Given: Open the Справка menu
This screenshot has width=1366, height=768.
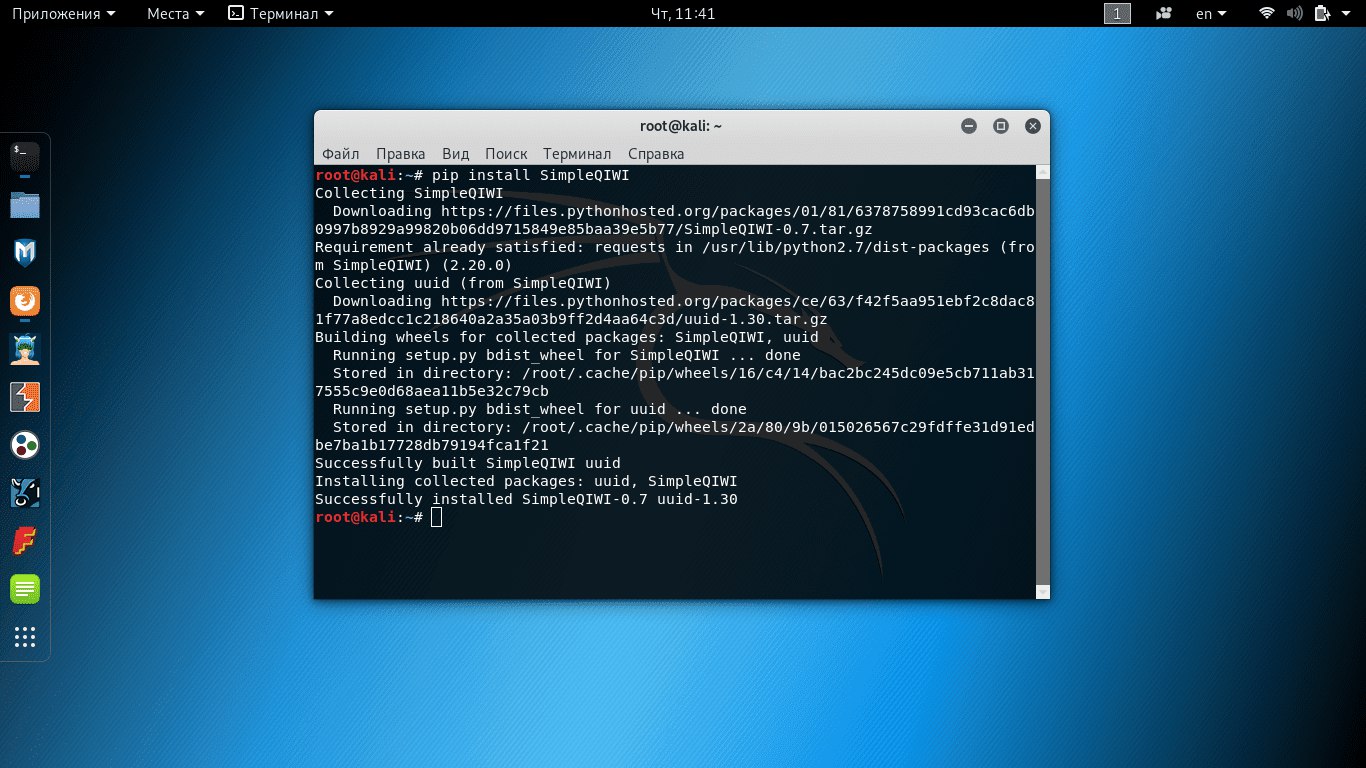Looking at the screenshot, I should pos(656,154).
